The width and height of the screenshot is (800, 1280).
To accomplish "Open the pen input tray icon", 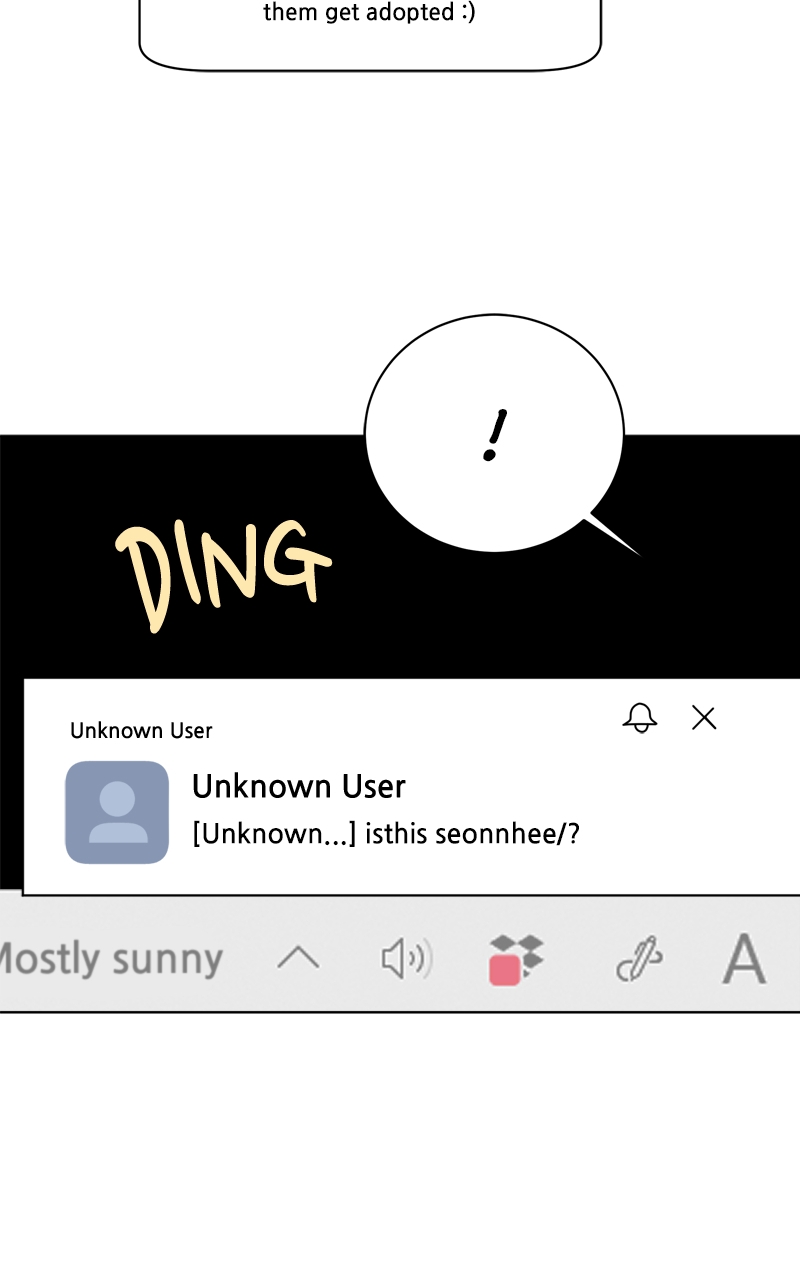I will point(640,960).
